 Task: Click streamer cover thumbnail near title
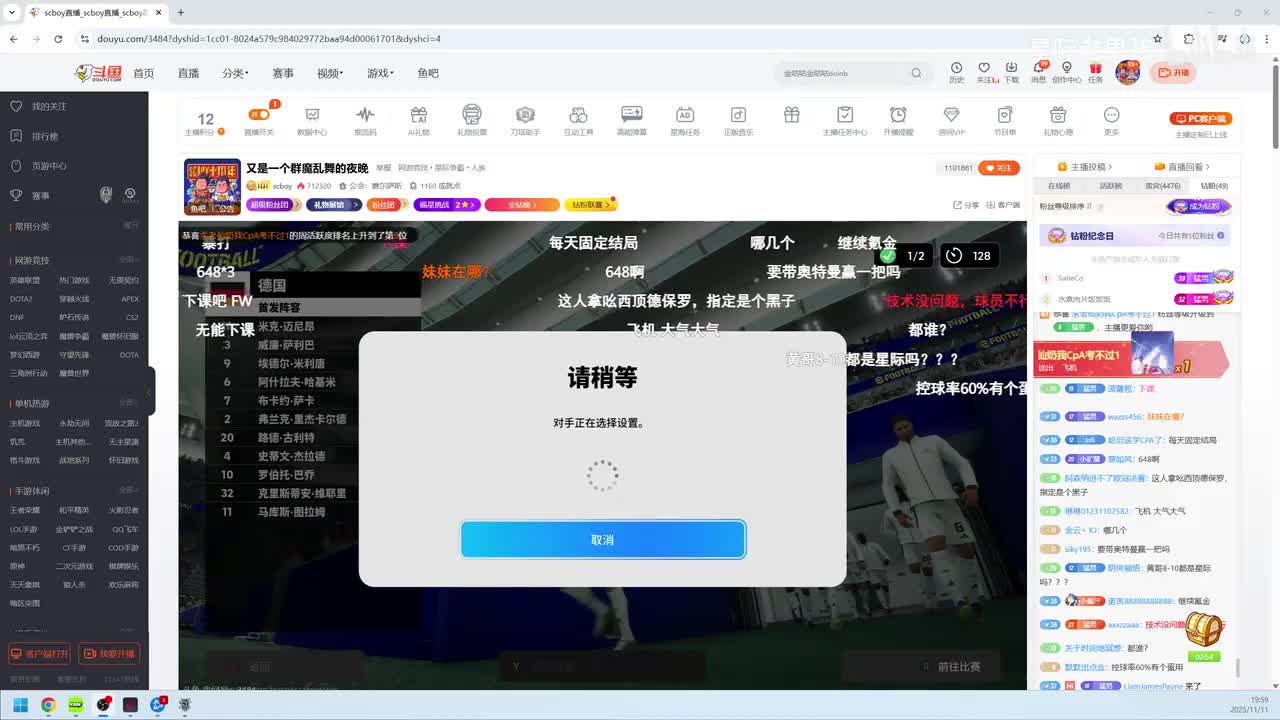click(x=212, y=187)
